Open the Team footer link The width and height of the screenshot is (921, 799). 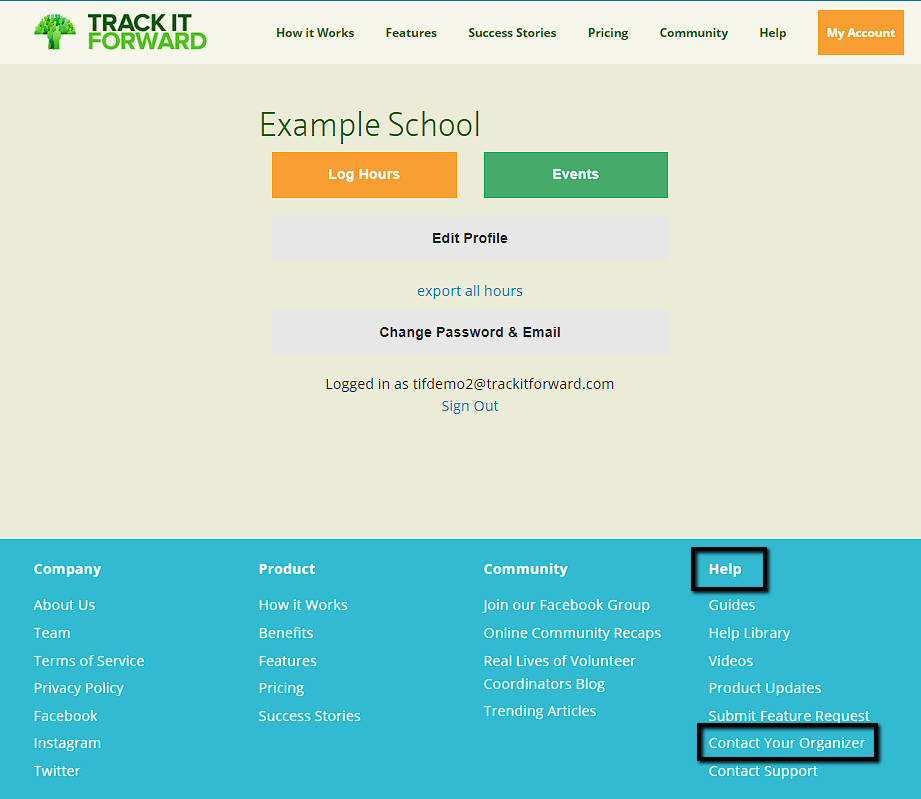(52, 633)
